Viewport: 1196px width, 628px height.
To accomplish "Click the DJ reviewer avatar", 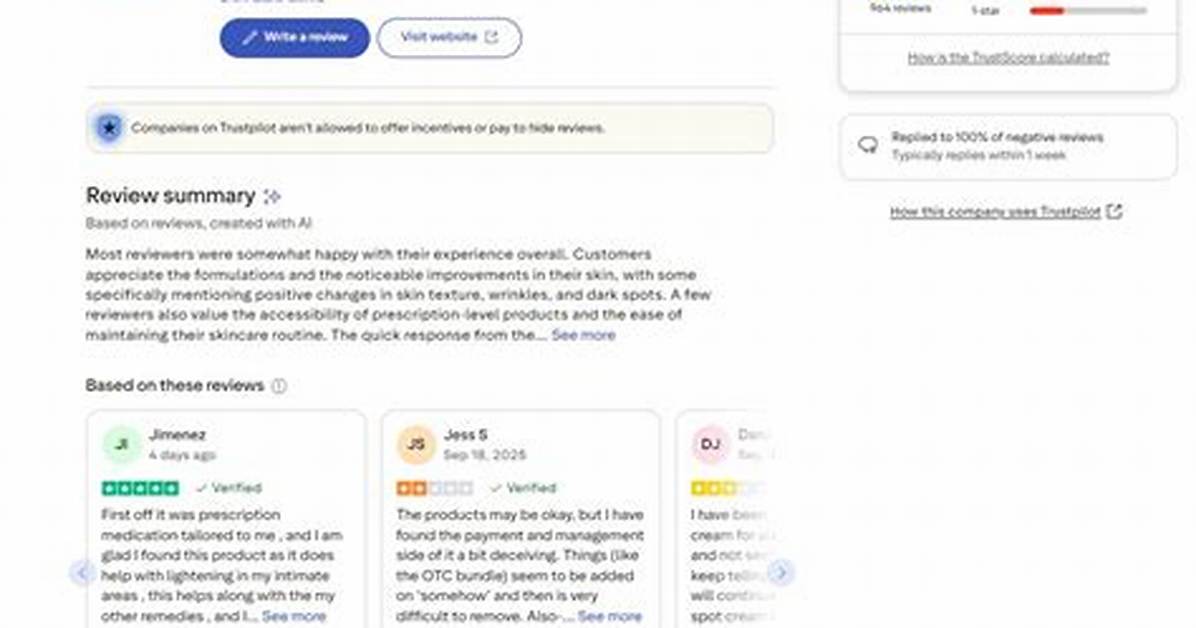I will (710, 444).
